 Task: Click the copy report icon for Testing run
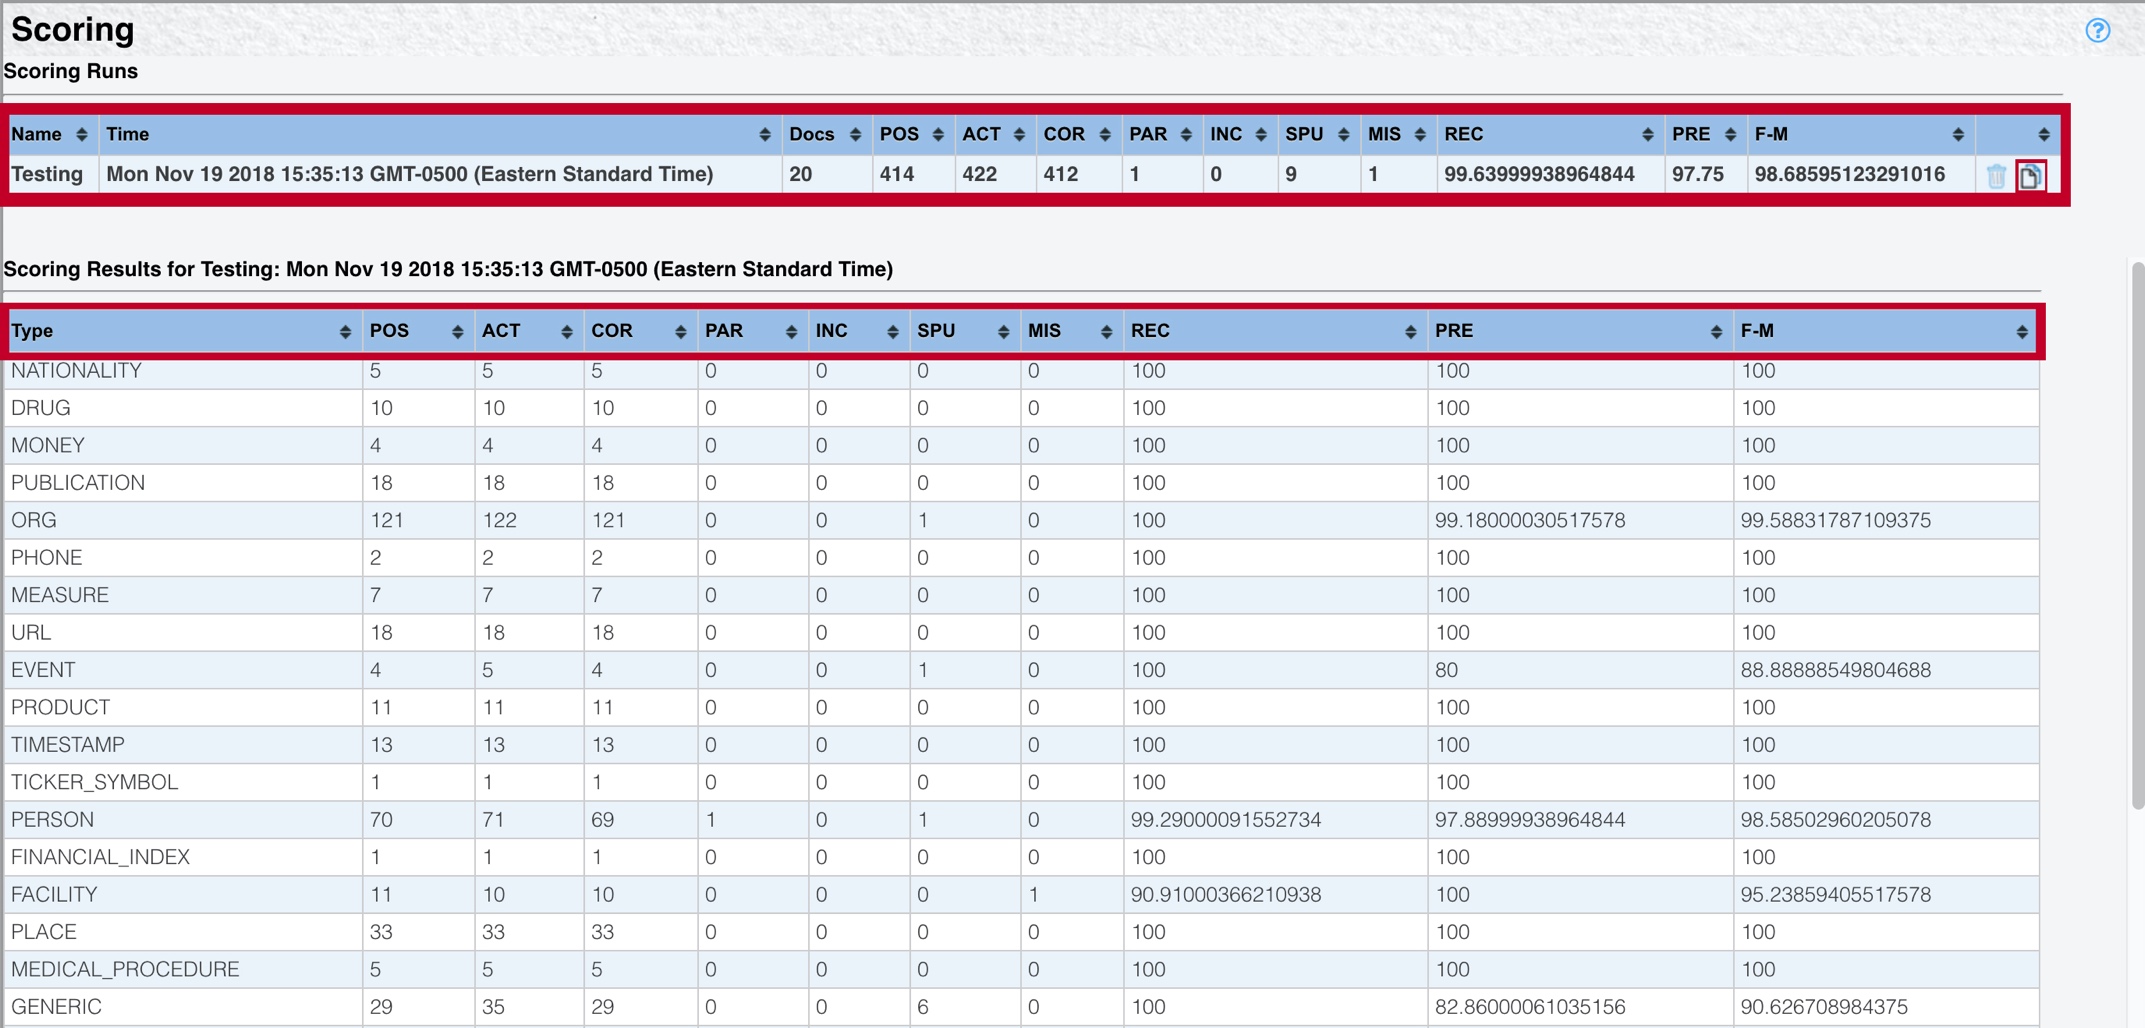(2030, 176)
